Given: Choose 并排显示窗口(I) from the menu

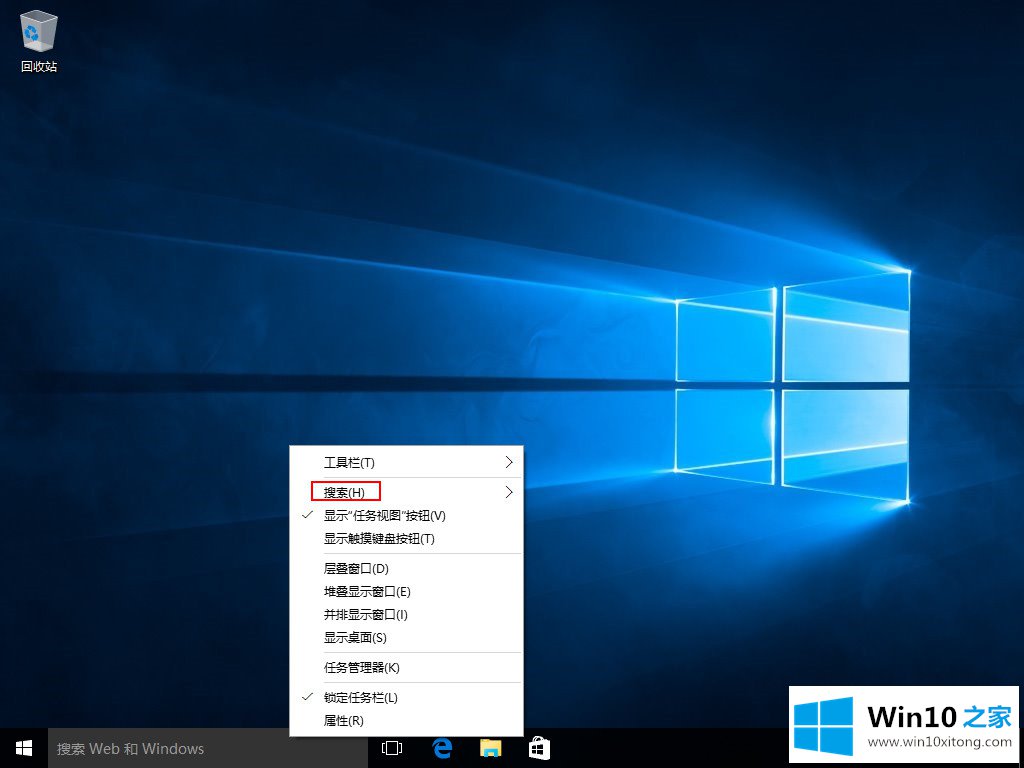Looking at the screenshot, I should pos(406,615).
